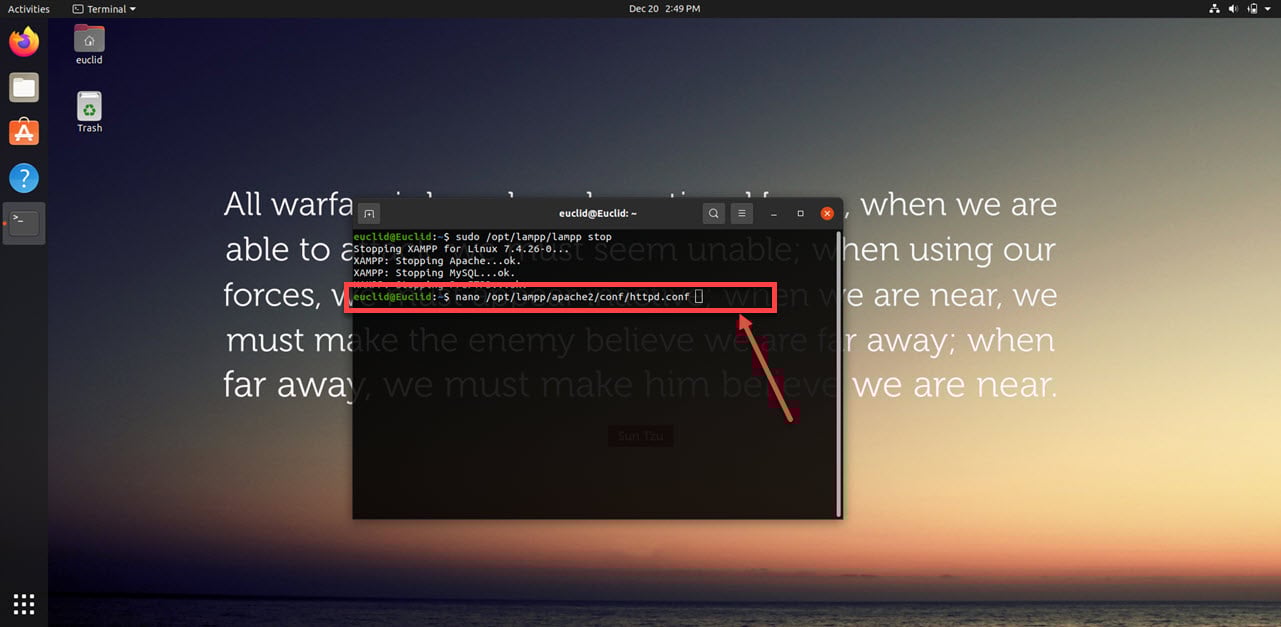Expand the system menu arrow in the top bar
The image size is (1281, 627).
pyautogui.click(x=1267, y=9)
